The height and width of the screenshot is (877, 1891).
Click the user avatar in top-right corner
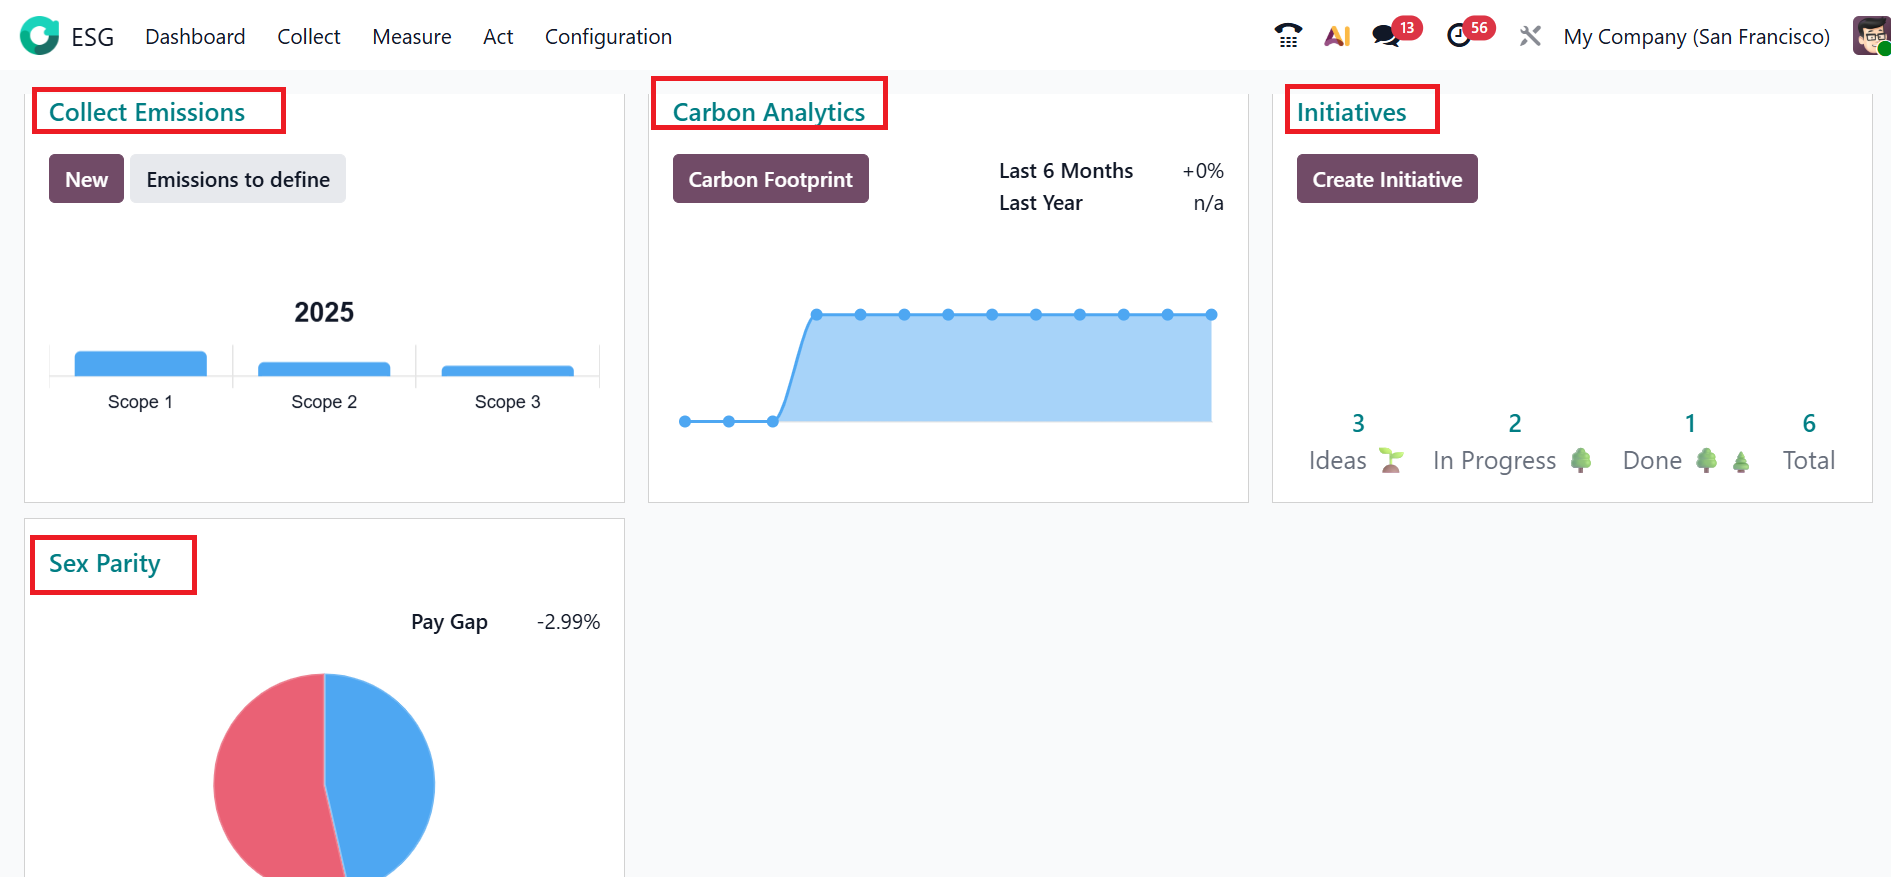click(1870, 36)
